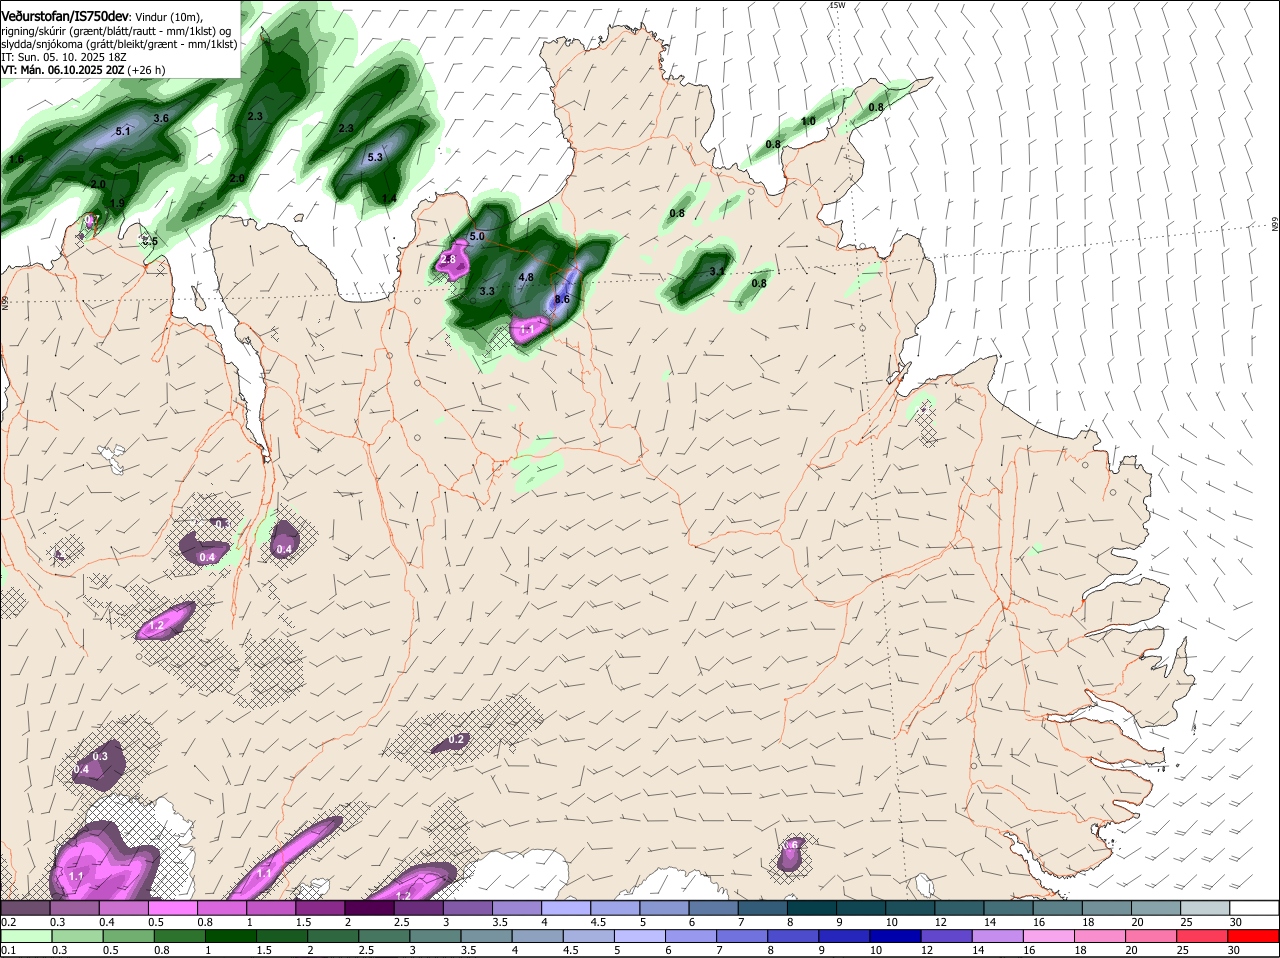This screenshot has width=1280, height=958.
Task: Click the 'rigning/skúrir' description line
Action: pyautogui.click(x=117, y=31)
